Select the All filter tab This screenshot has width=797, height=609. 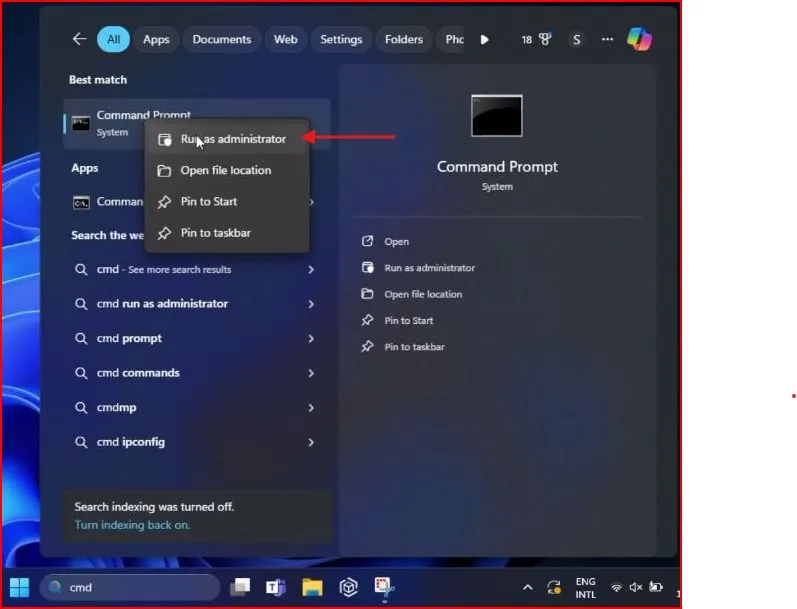(113, 39)
